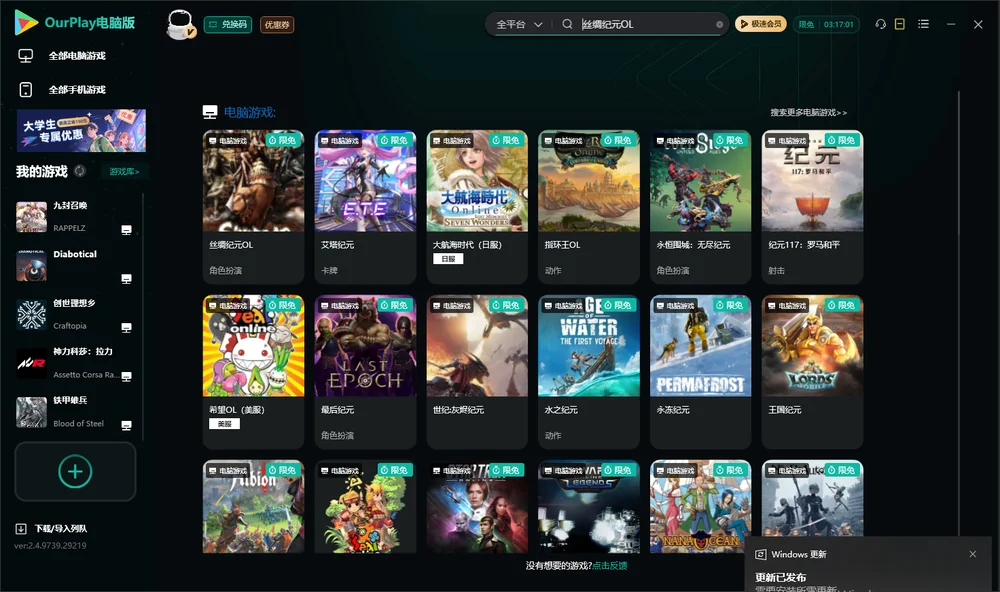Click the PC icon beside Blood of Steel
Screen dimensions: 1000x592
[x=126, y=426]
